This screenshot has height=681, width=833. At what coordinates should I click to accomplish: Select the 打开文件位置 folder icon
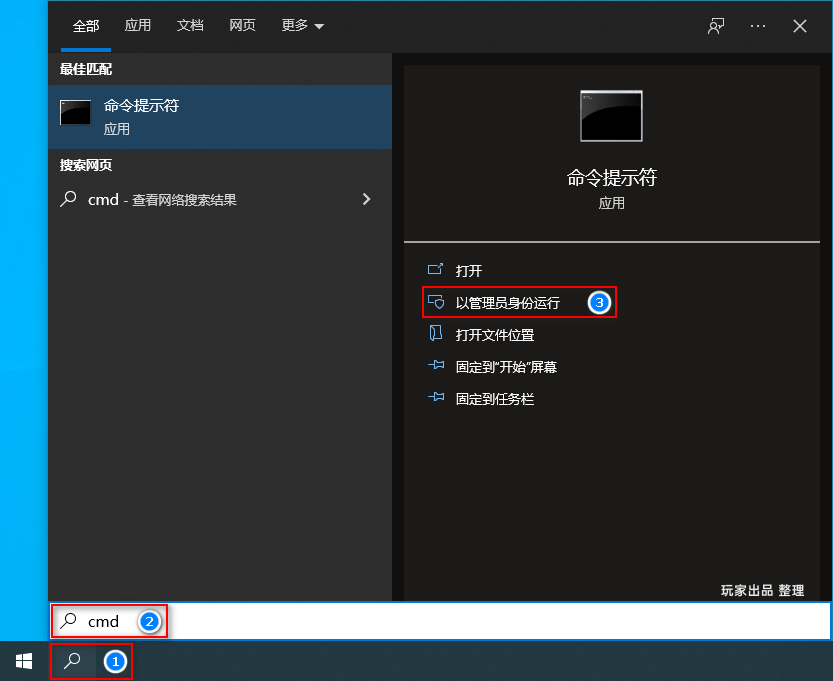coord(435,334)
